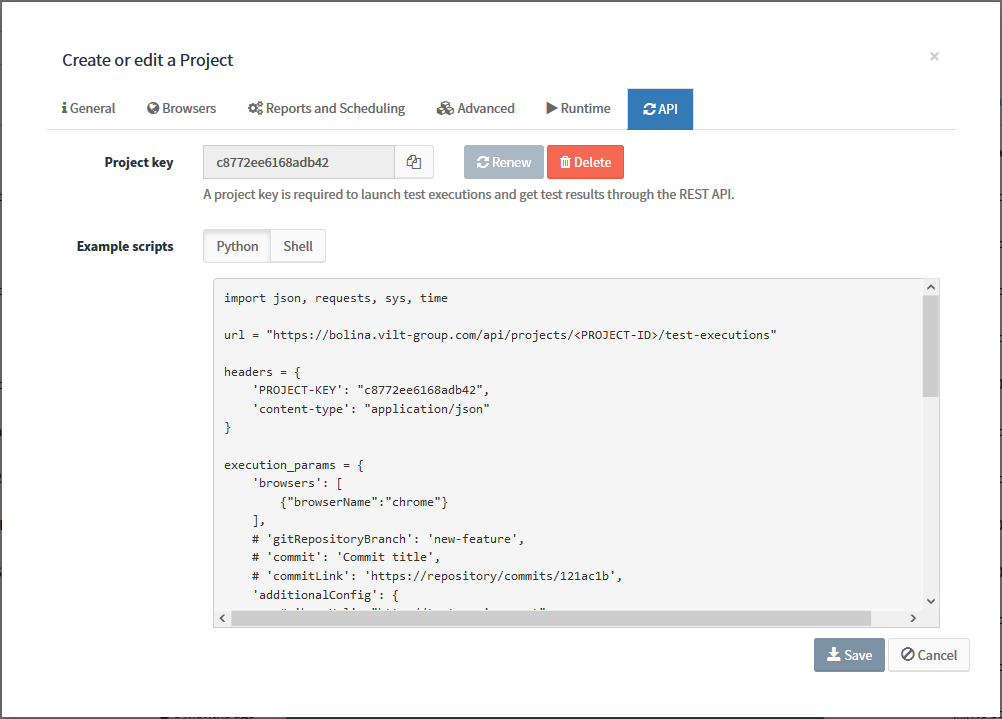The image size is (1002, 719).
Task: Click the code scroll left arrow
Action: pyautogui.click(x=222, y=618)
